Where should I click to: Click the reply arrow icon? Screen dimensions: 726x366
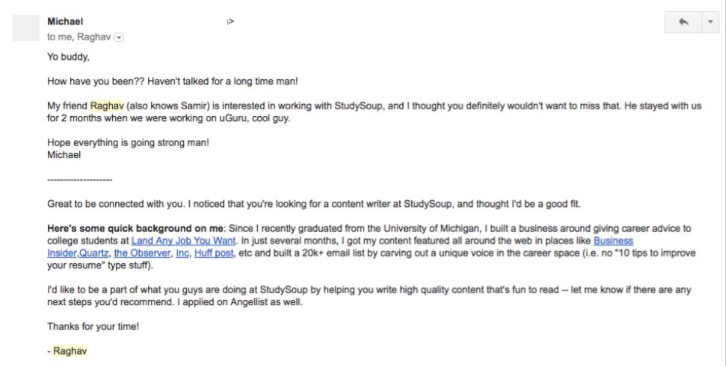683,22
